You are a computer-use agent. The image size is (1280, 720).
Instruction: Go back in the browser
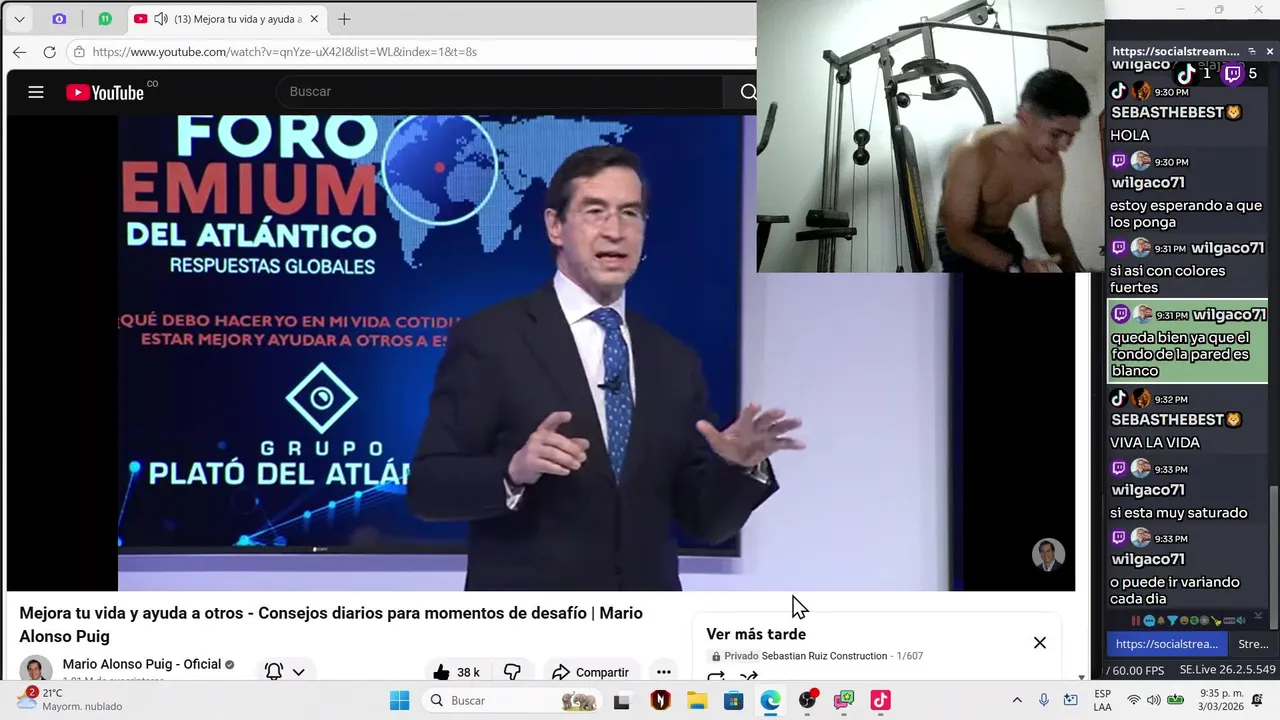(19, 52)
